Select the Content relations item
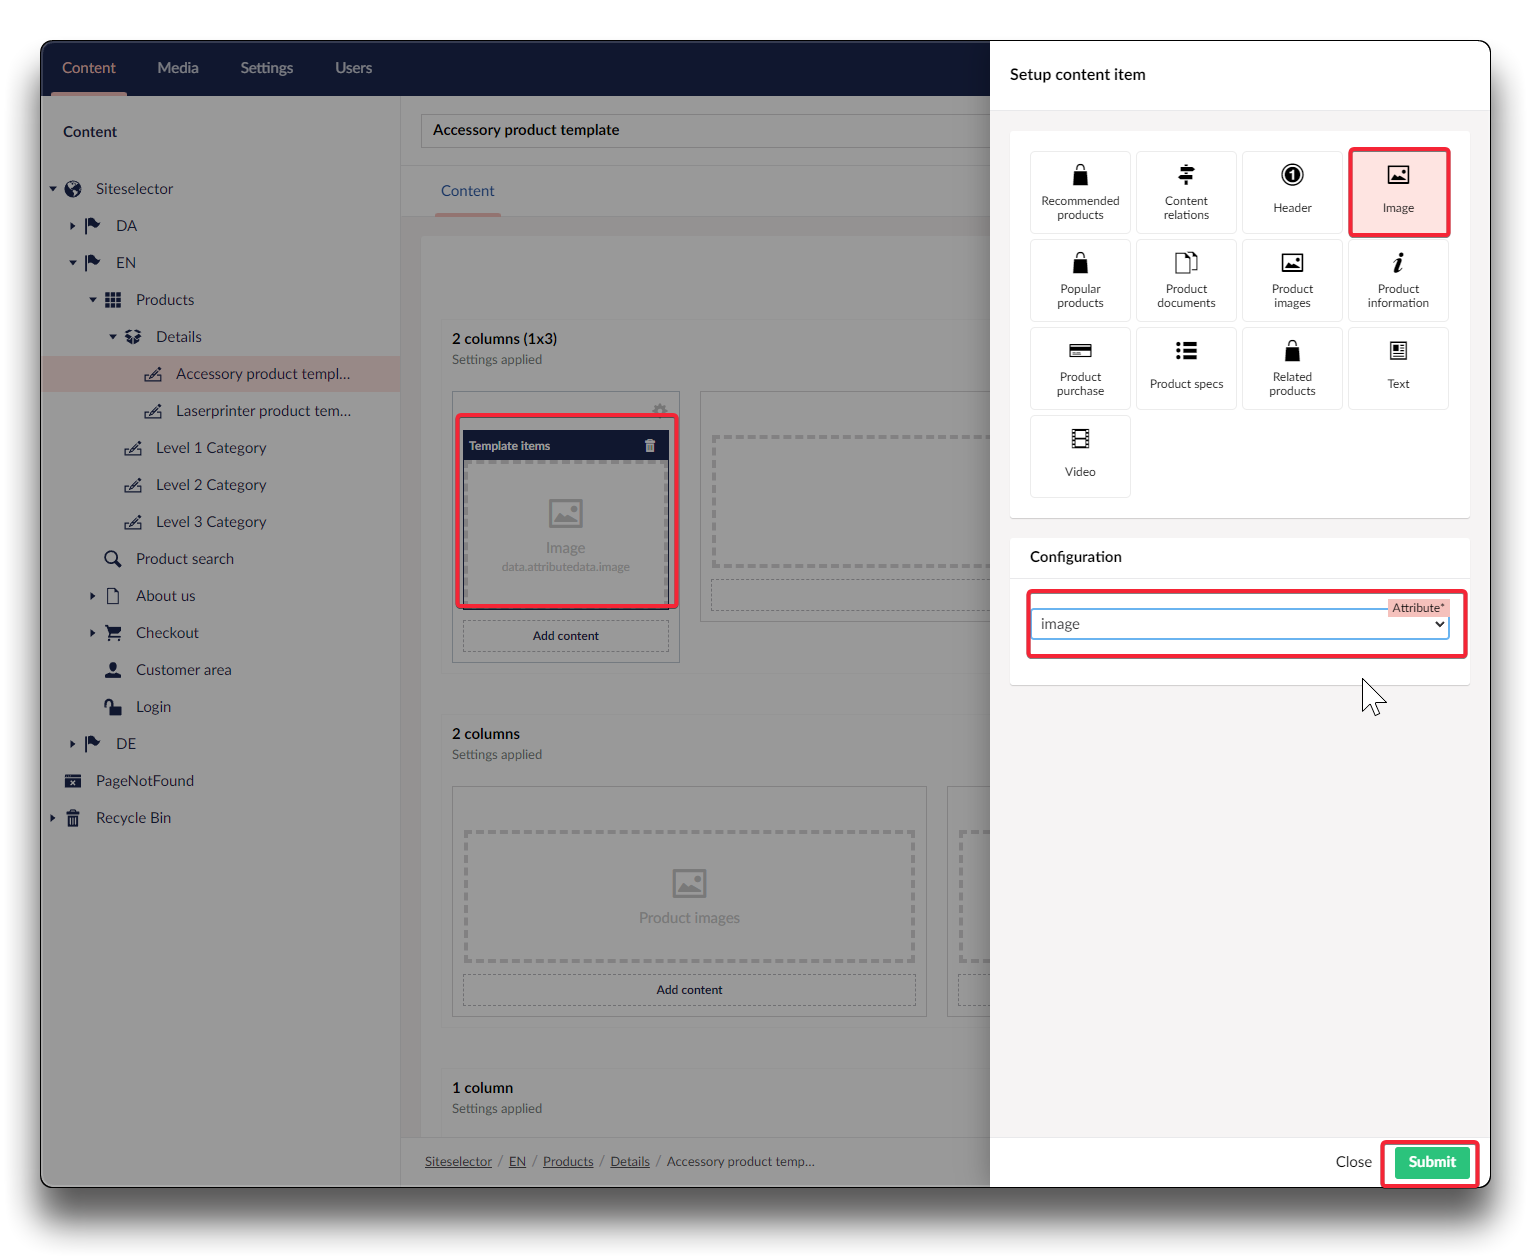 1186,192
